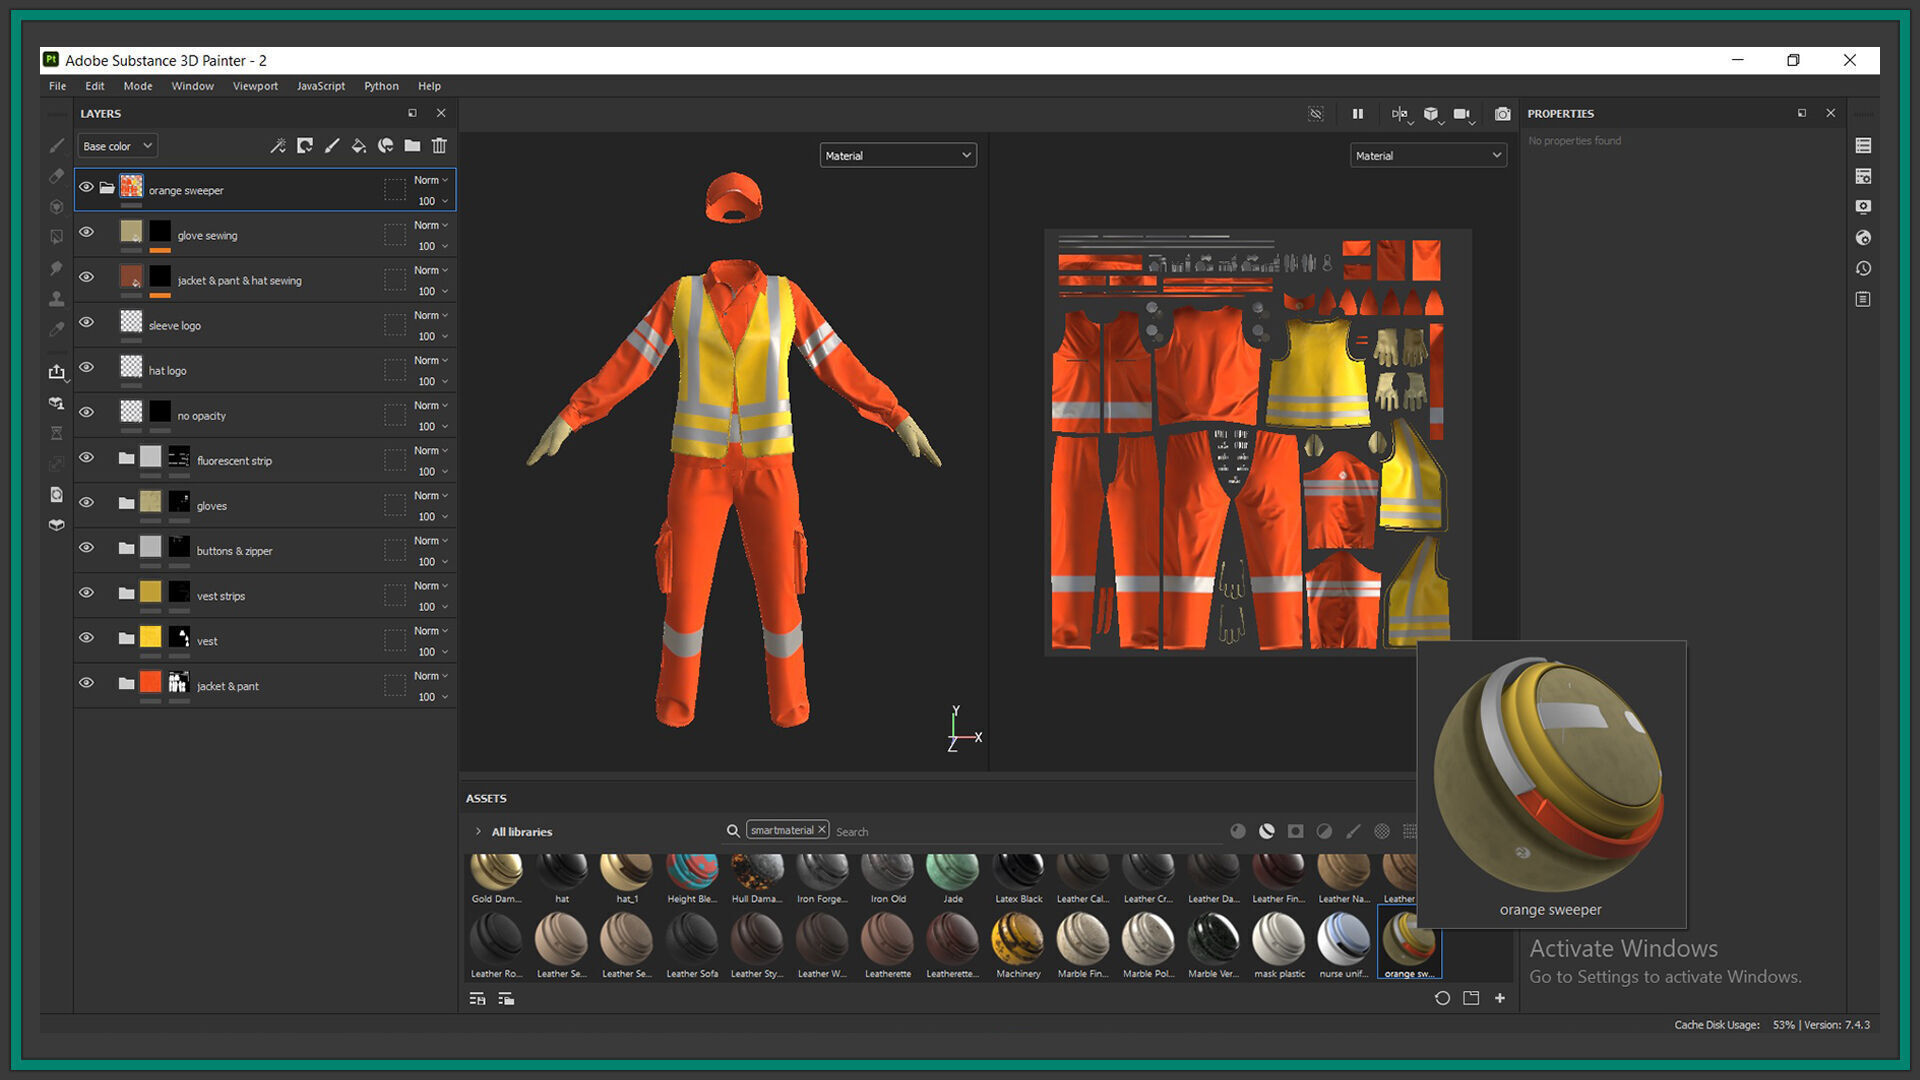Screen dimensions: 1920x1080
Task: Open the File menu
Action: [58, 86]
